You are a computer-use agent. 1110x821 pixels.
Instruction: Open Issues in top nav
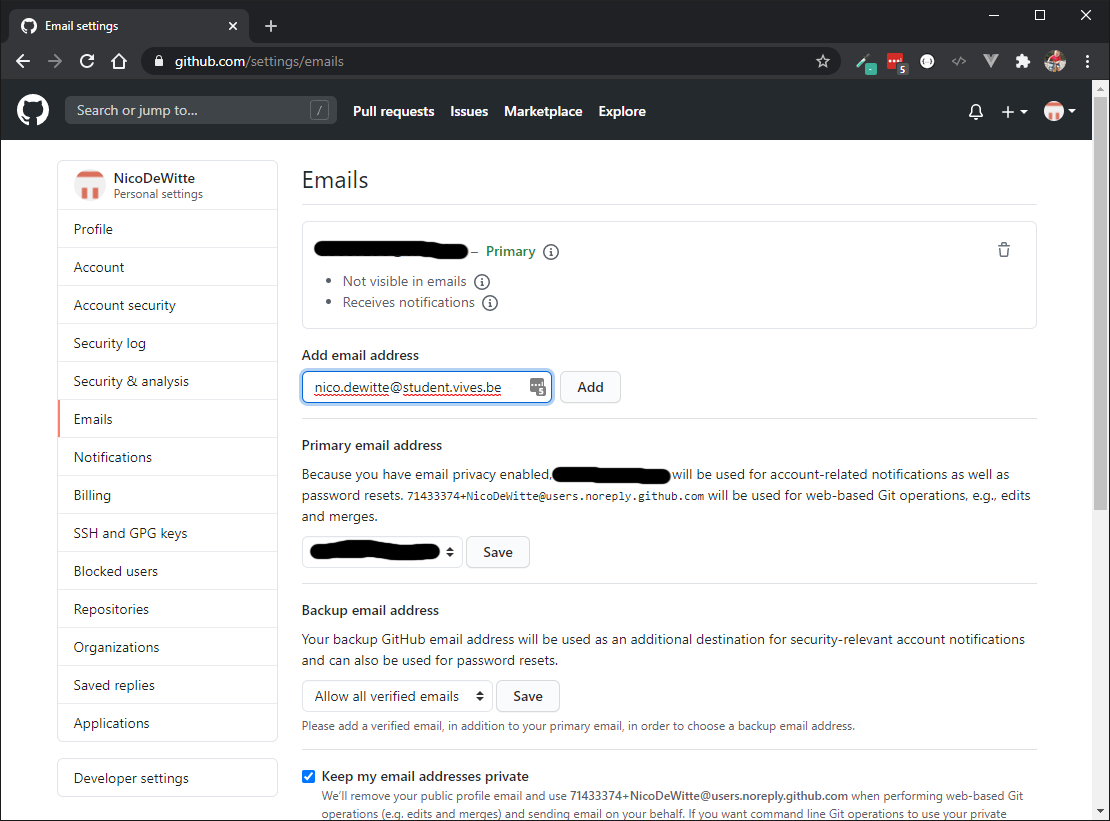469,111
